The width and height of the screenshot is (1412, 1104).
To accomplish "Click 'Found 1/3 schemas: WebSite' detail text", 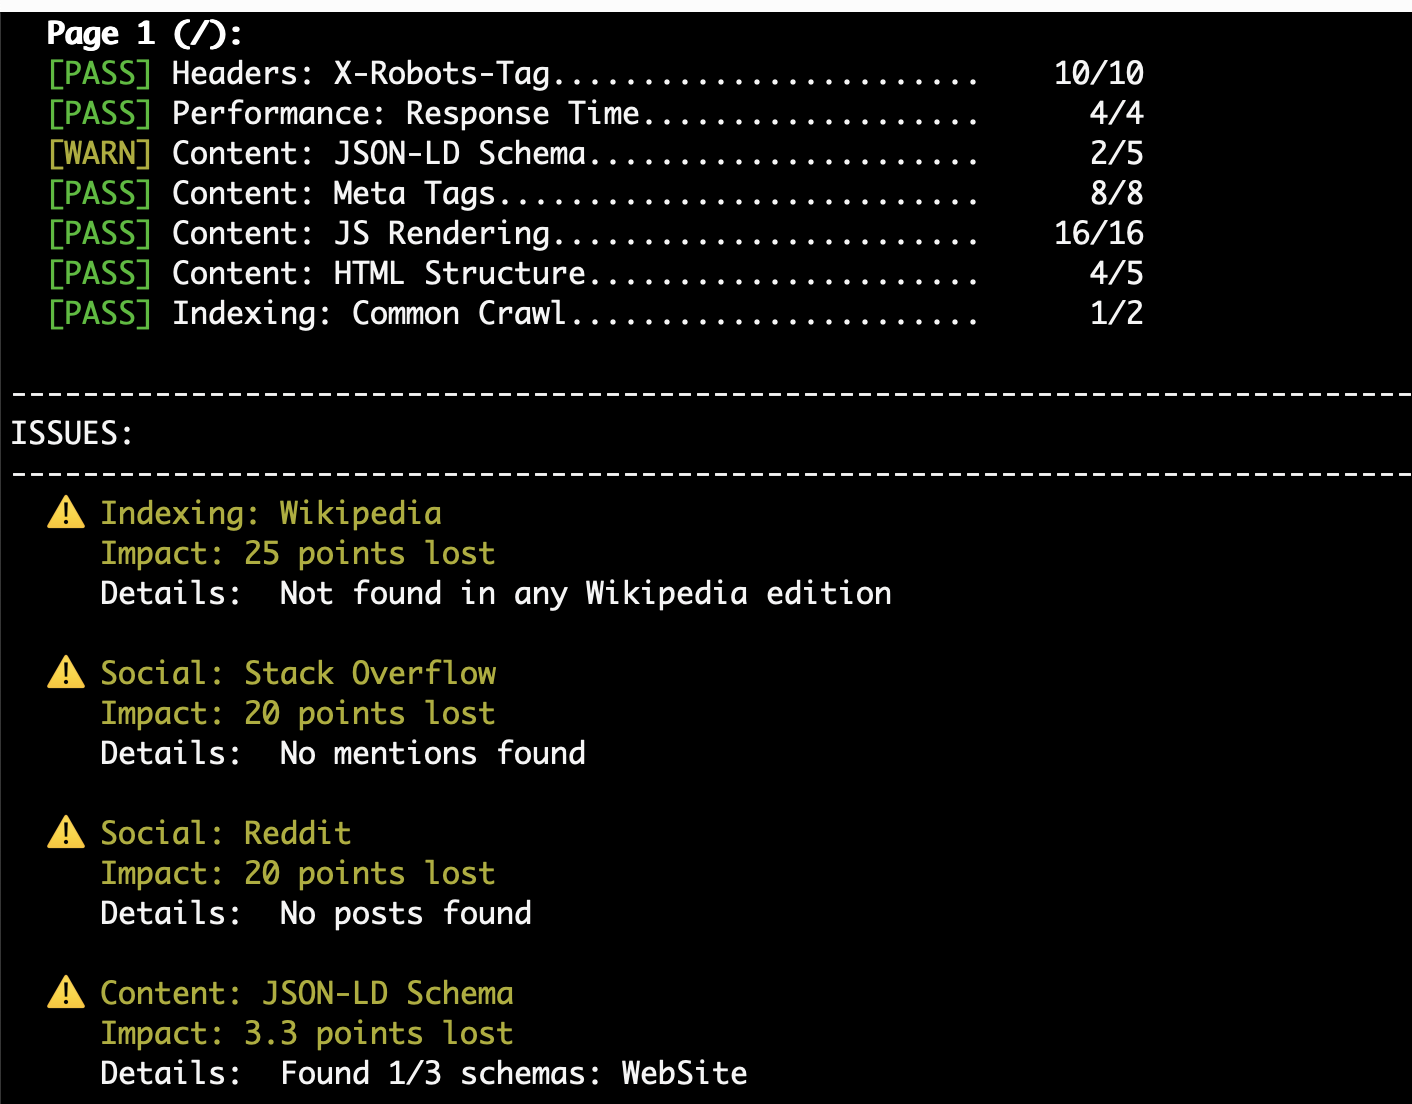I will click(x=514, y=1073).
